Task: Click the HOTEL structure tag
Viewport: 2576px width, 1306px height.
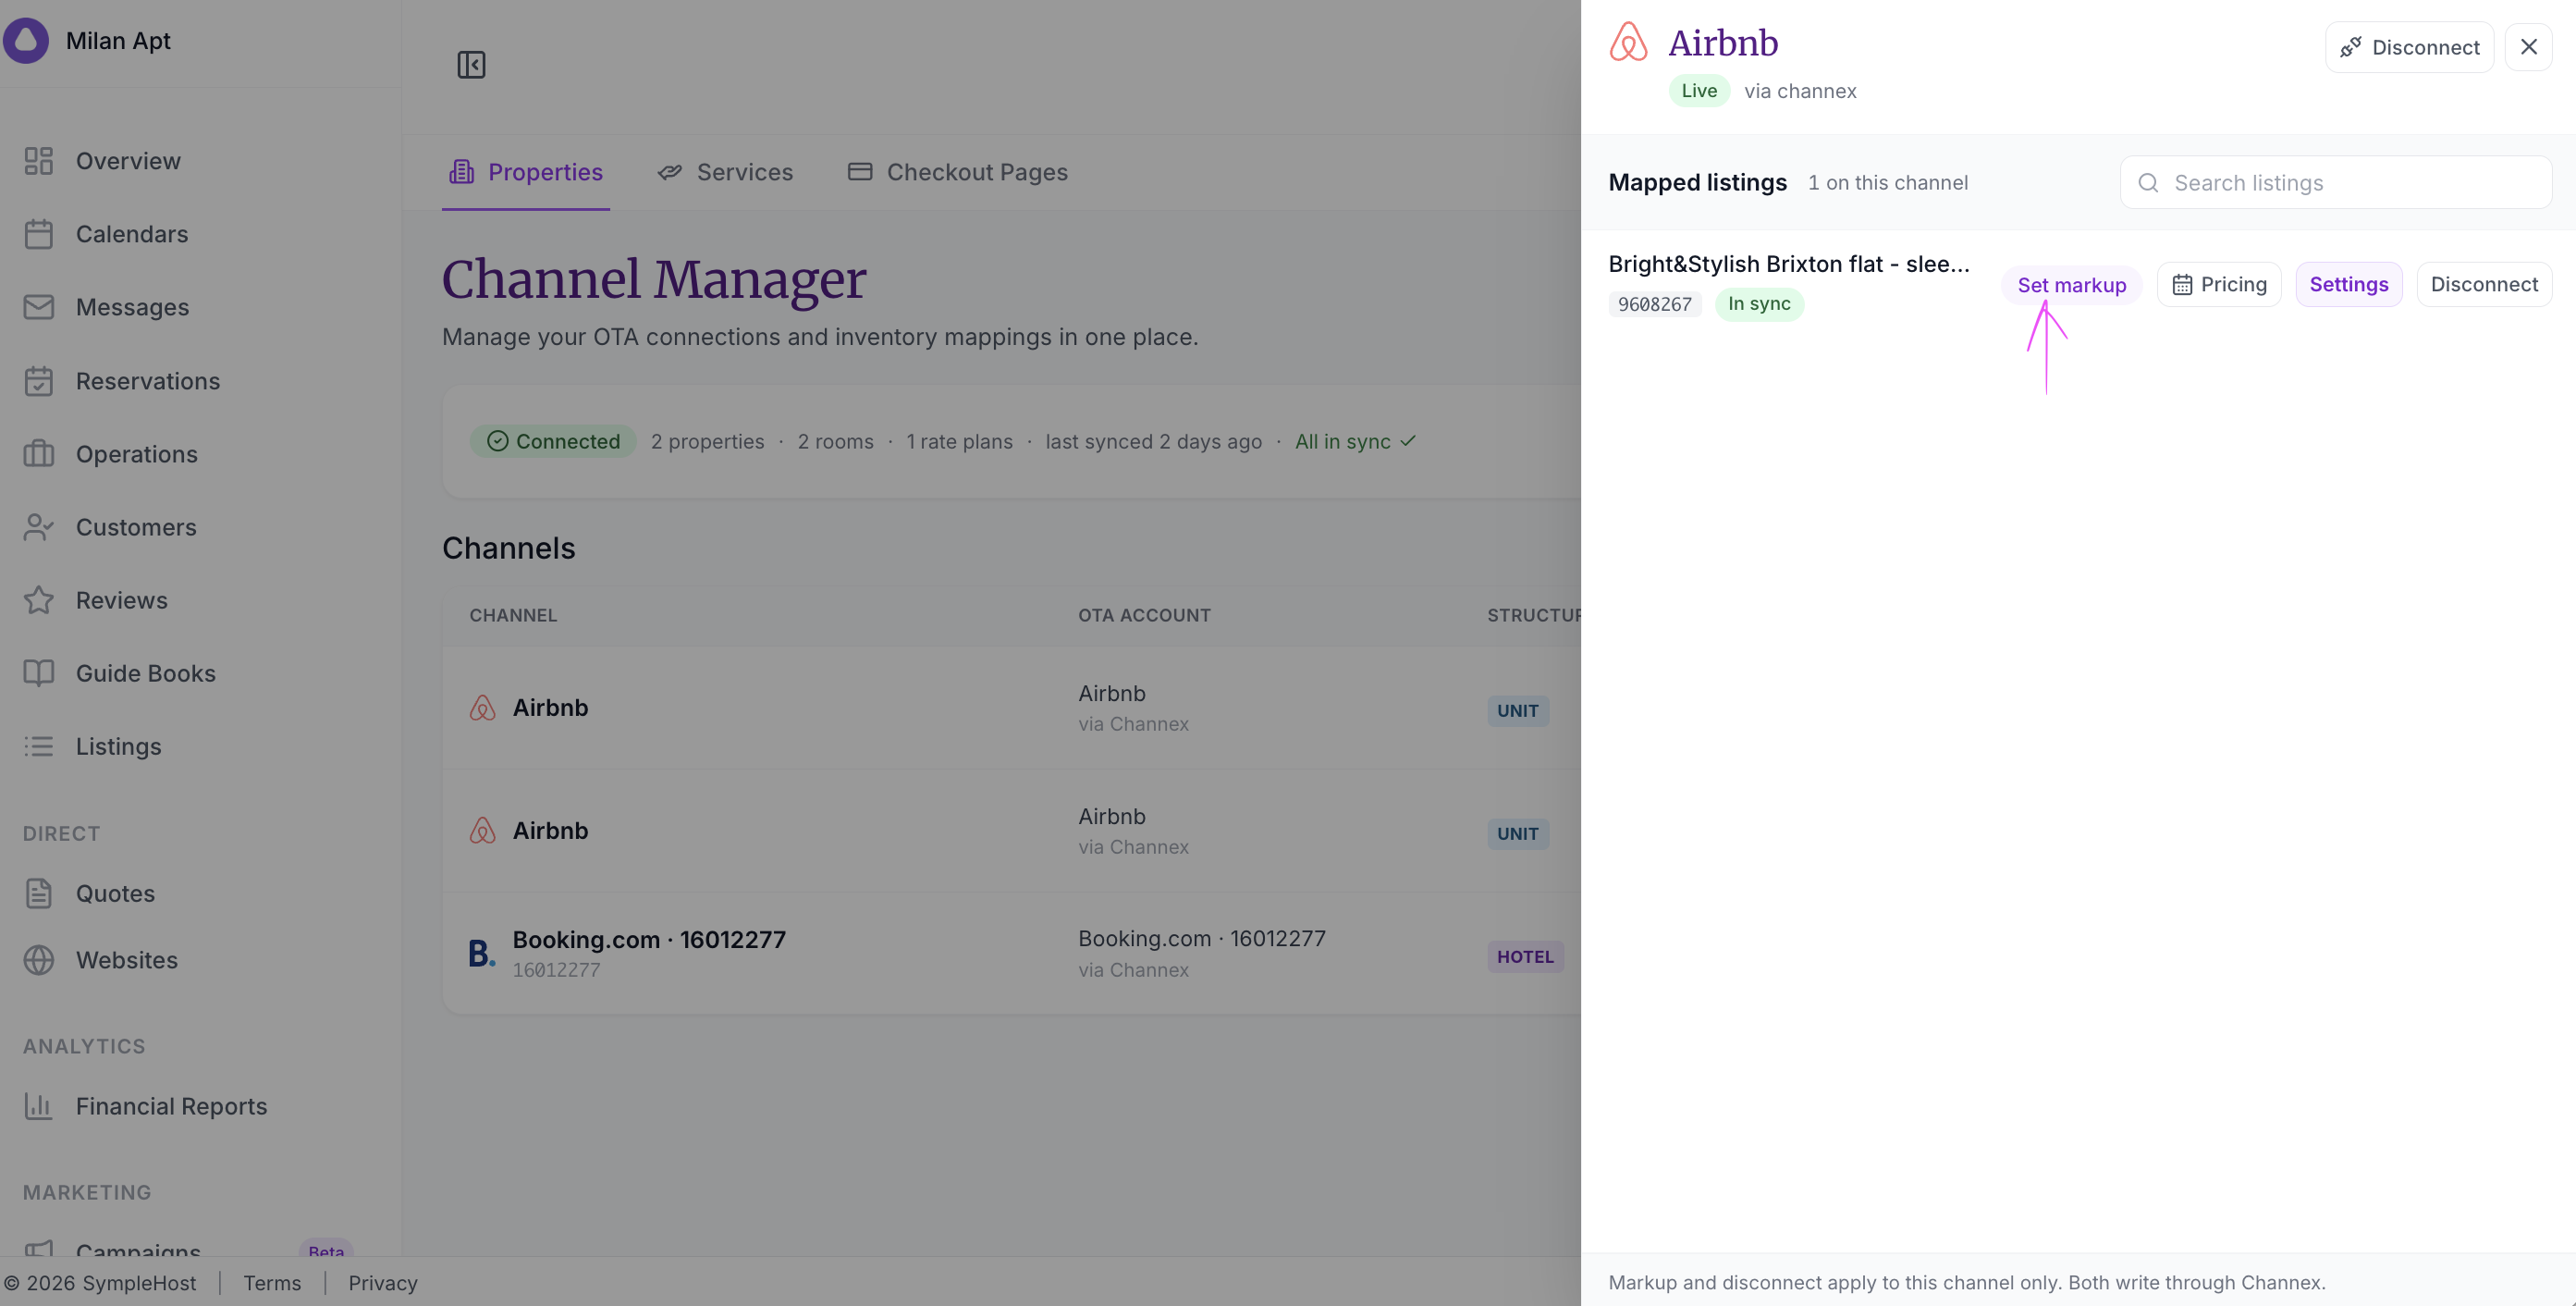Action: click(x=1525, y=957)
